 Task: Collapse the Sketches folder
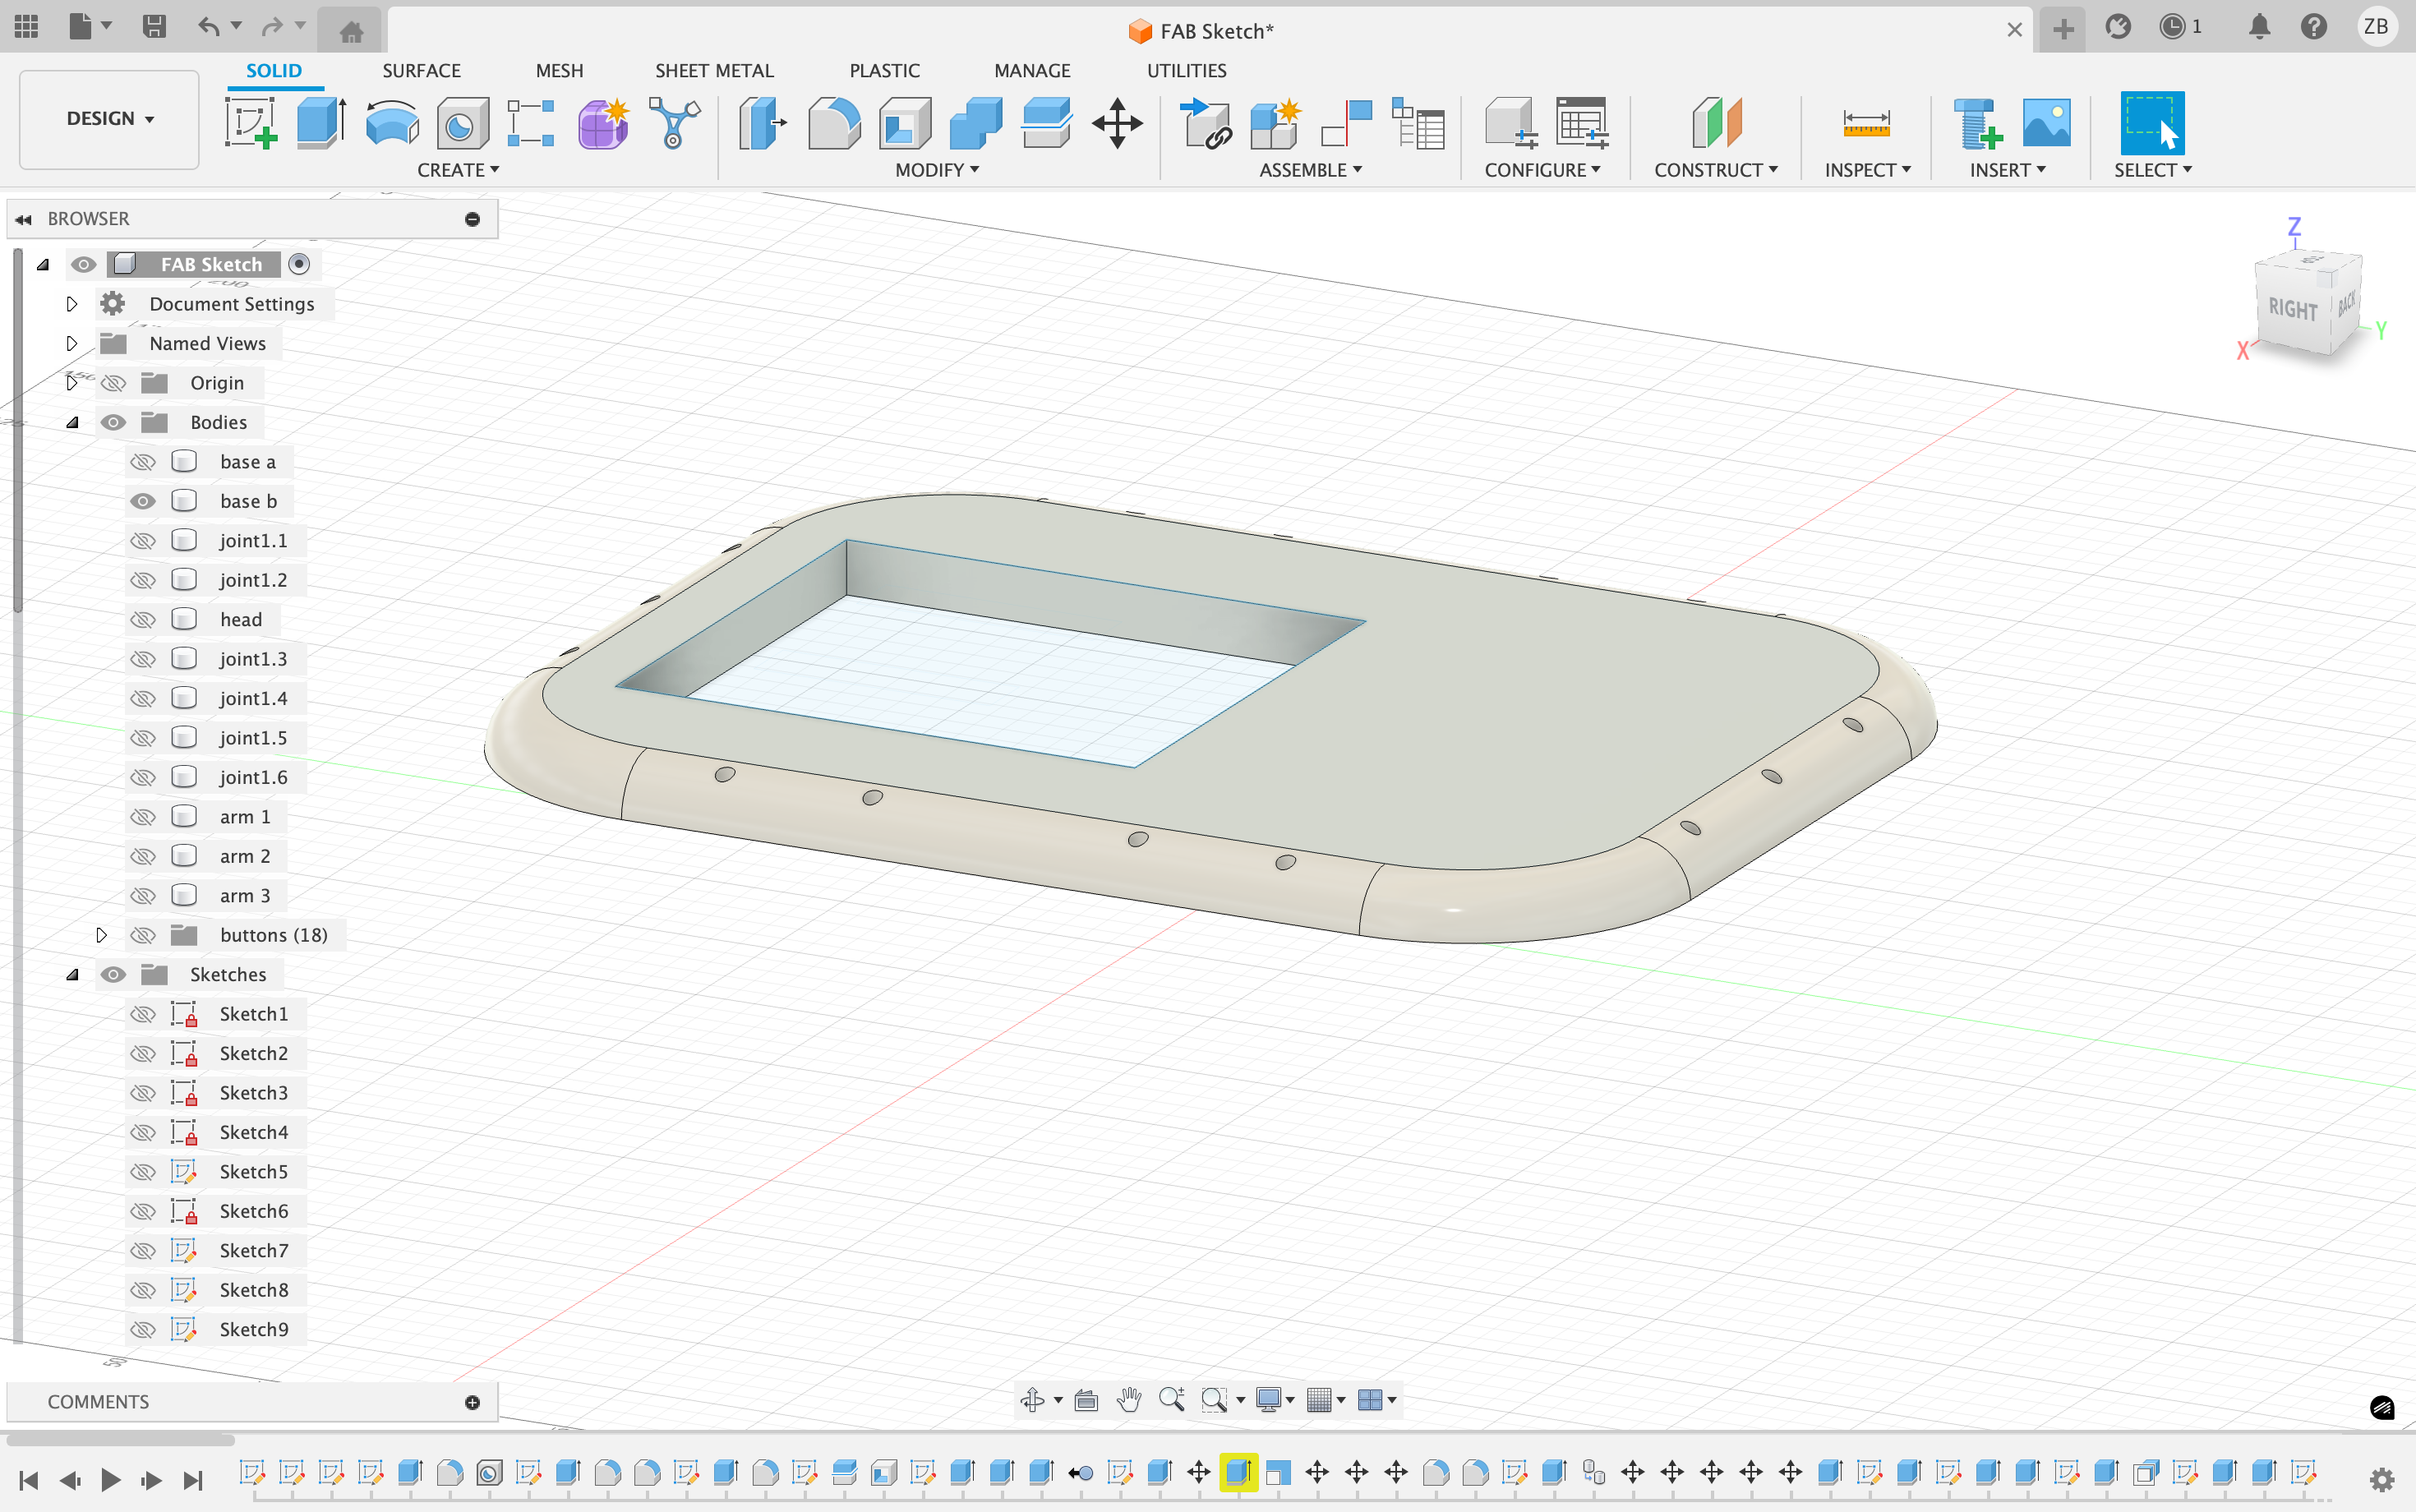coord(72,975)
